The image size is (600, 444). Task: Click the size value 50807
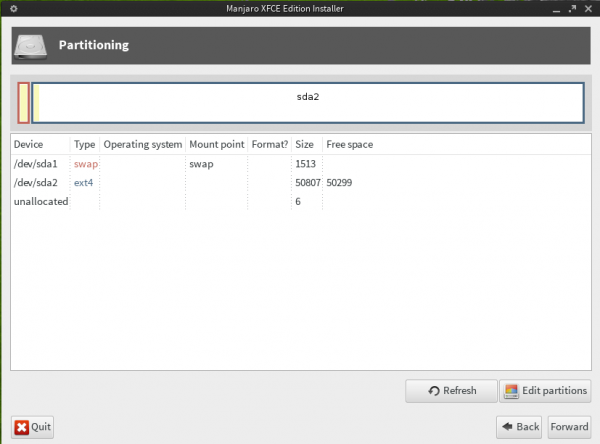(308, 183)
